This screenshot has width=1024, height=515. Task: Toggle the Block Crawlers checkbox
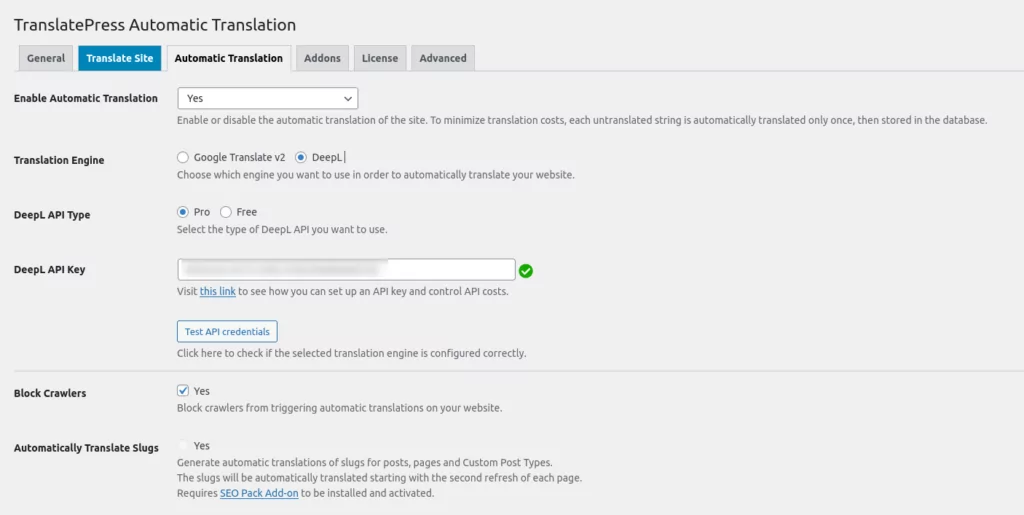[x=183, y=391]
